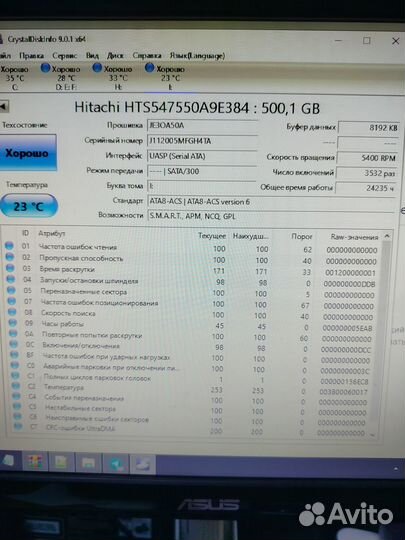The width and height of the screenshot is (405, 540).
Task: Click status icon of attribute 05 Переназначенные сектора
Action: [x=11, y=290]
